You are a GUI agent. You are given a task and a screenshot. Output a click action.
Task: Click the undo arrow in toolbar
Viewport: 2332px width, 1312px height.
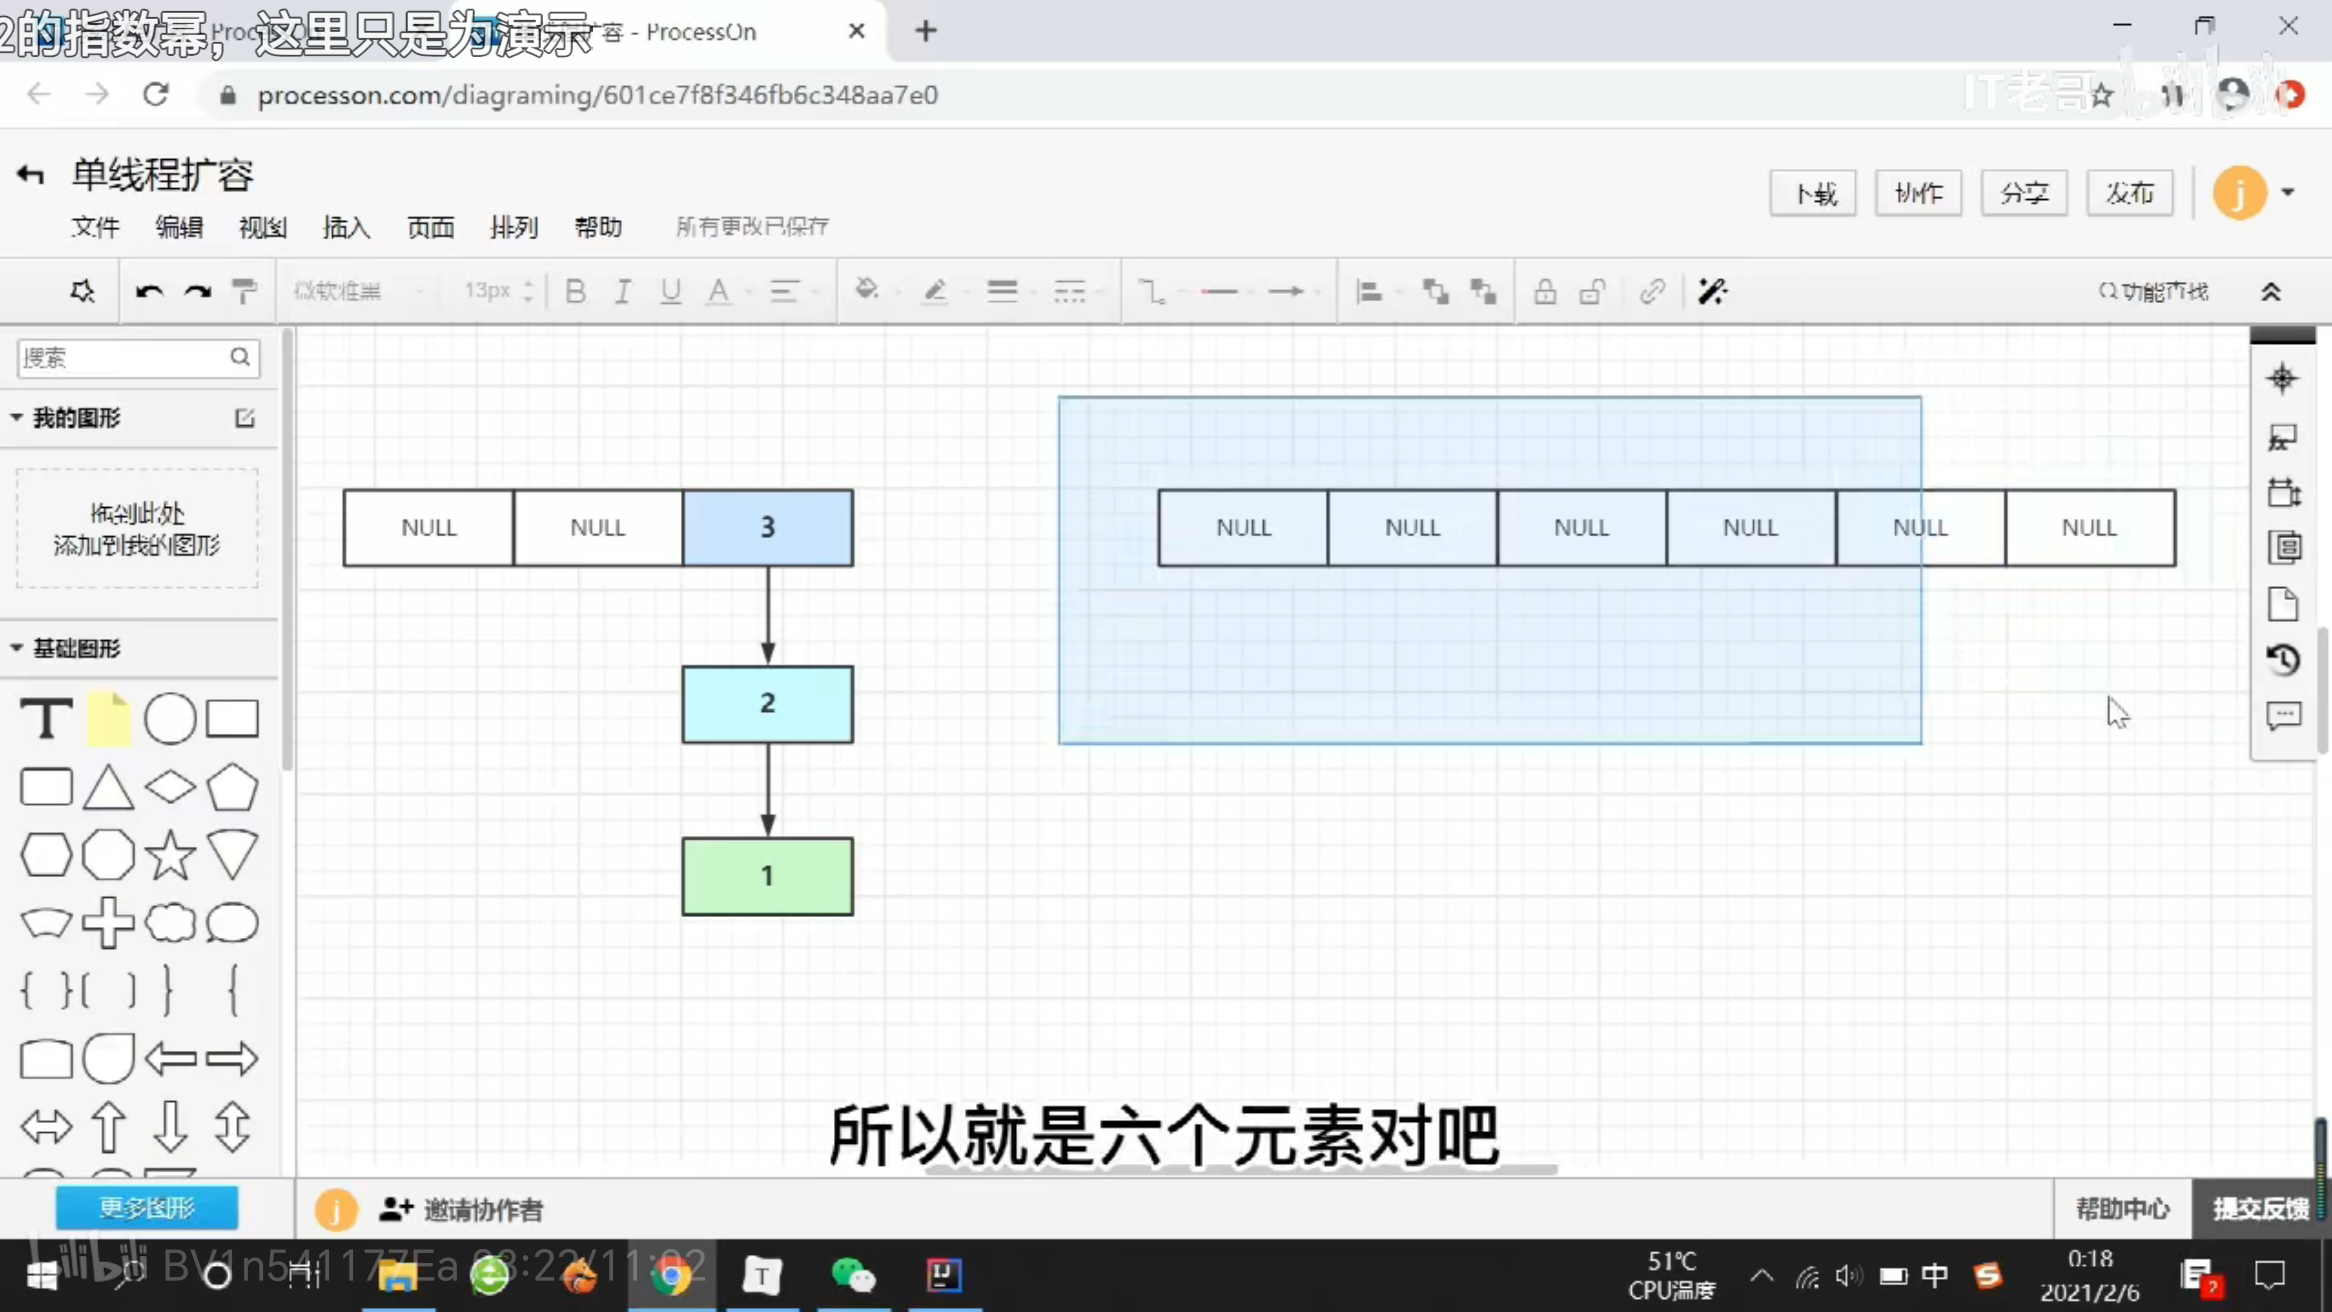pyautogui.click(x=149, y=291)
